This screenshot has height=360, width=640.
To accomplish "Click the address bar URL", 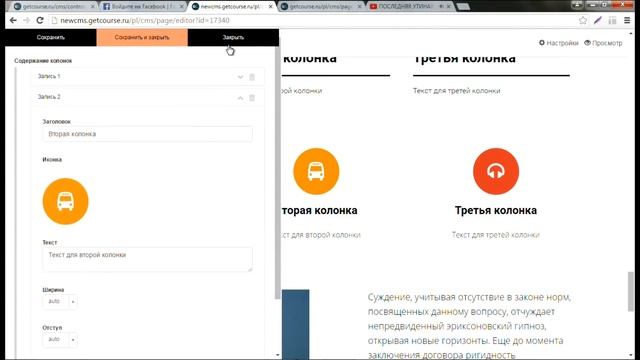I will pos(145,20).
